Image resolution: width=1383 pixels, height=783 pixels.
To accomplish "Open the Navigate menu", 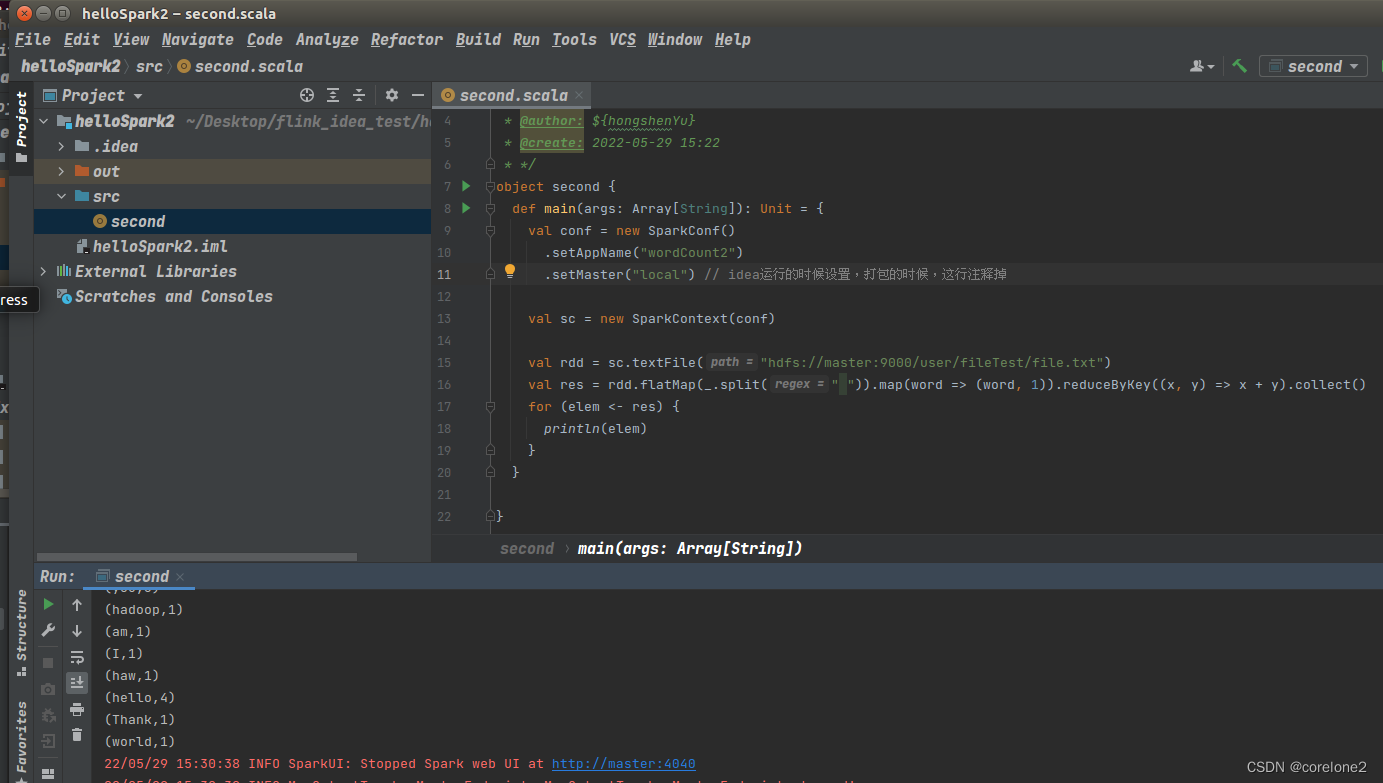I will point(198,39).
